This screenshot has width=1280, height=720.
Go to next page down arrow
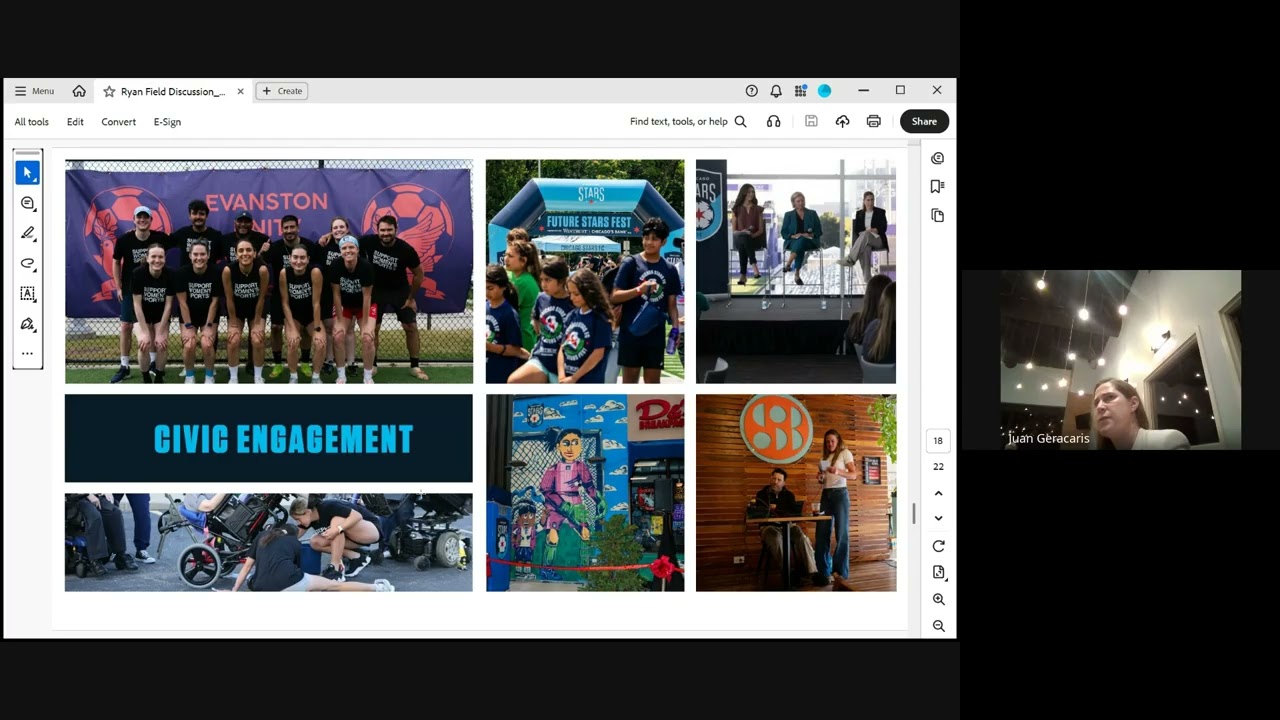pos(938,518)
